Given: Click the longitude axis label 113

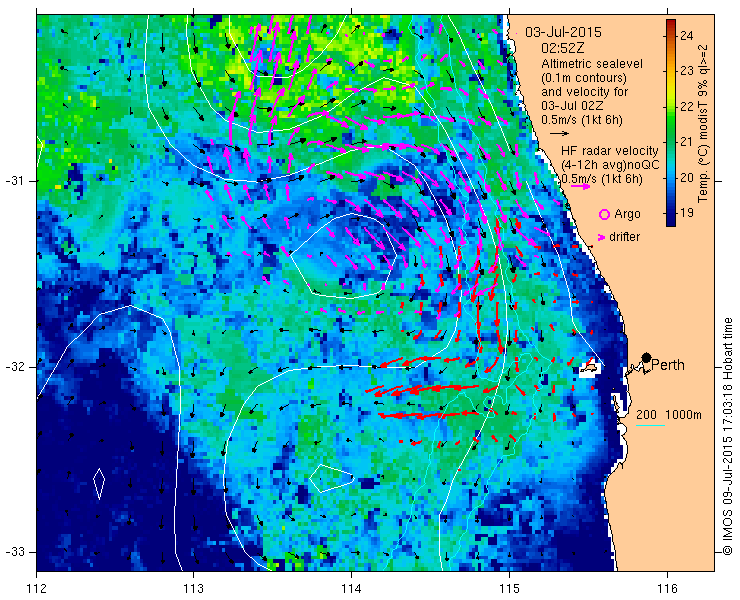Looking at the screenshot, I should tap(193, 589).
